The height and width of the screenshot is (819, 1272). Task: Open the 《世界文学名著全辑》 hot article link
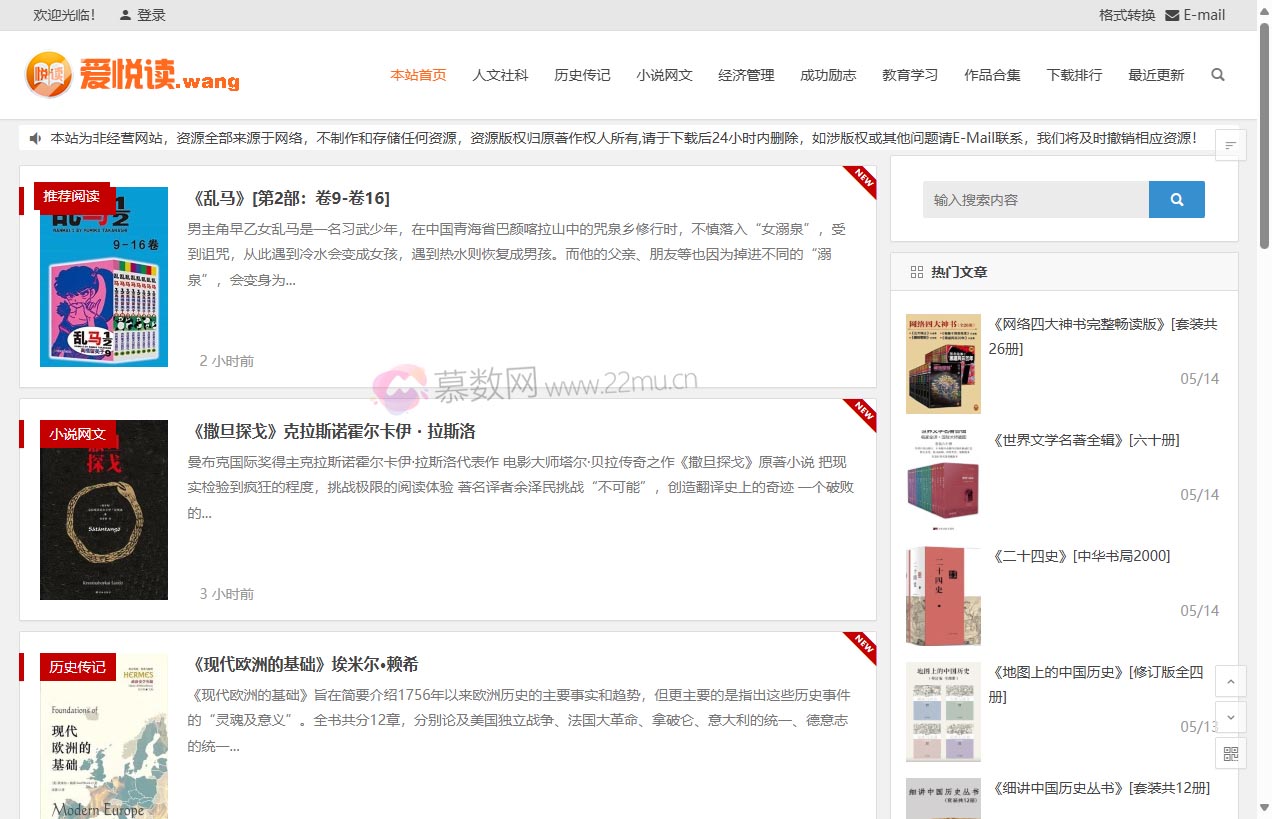[1087, 439]
